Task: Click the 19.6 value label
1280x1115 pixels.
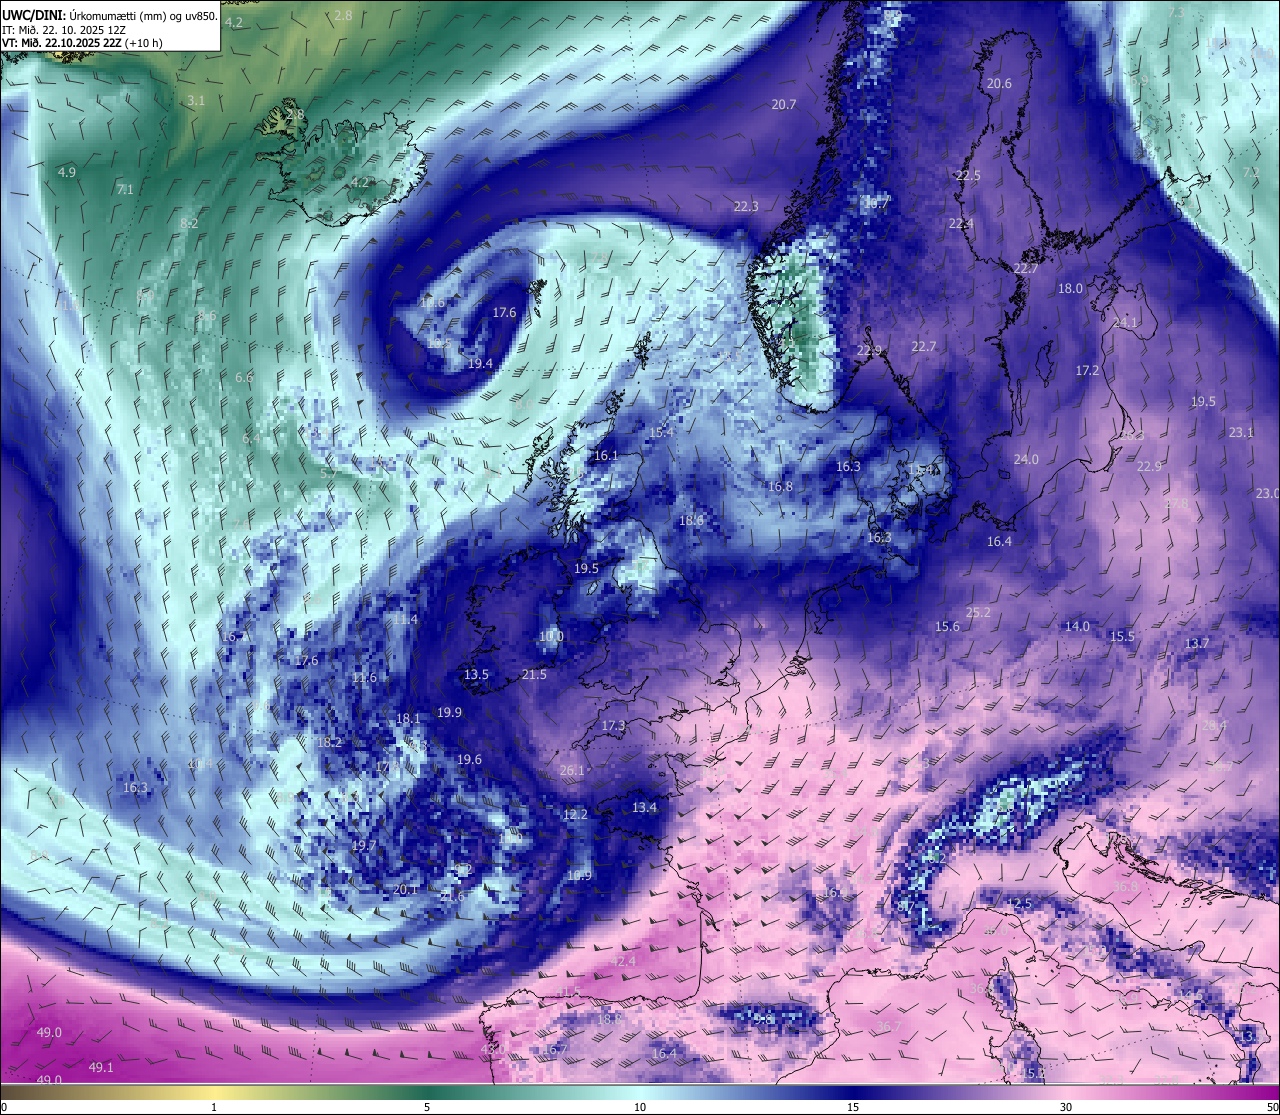Action: pos(469,760)
